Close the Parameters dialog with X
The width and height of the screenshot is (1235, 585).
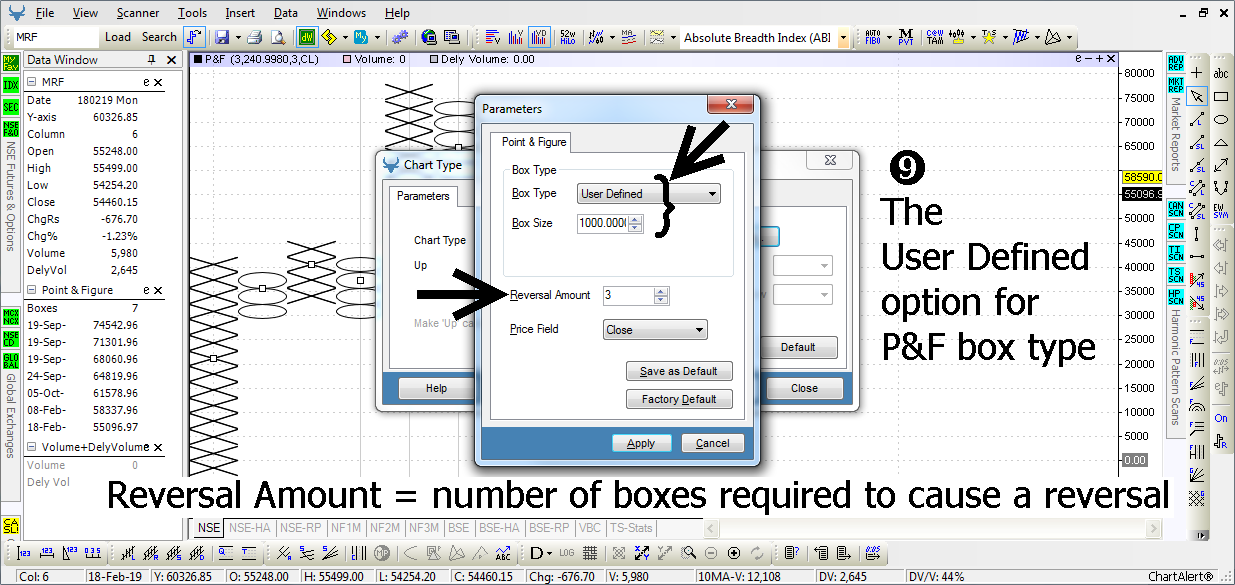click(x=730, y=105)
